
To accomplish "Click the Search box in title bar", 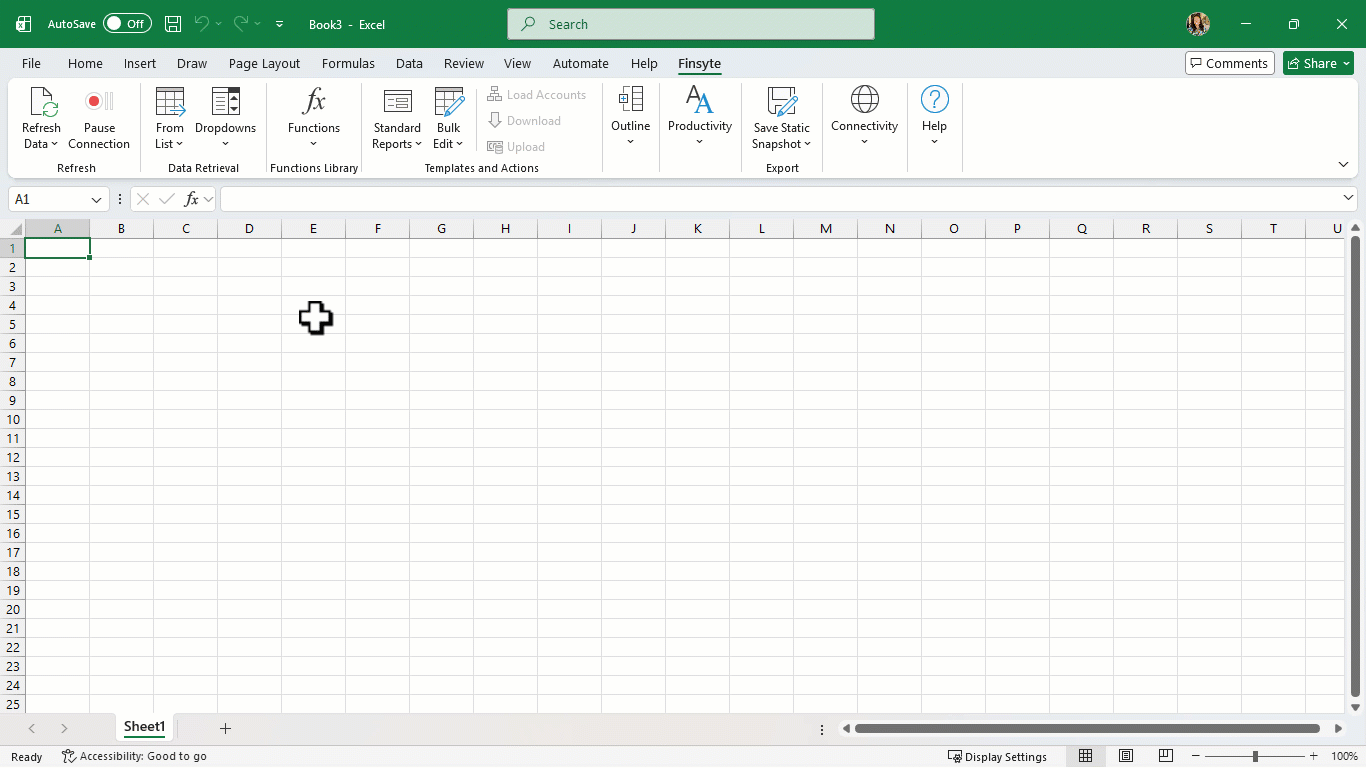I will coord(690,24).
